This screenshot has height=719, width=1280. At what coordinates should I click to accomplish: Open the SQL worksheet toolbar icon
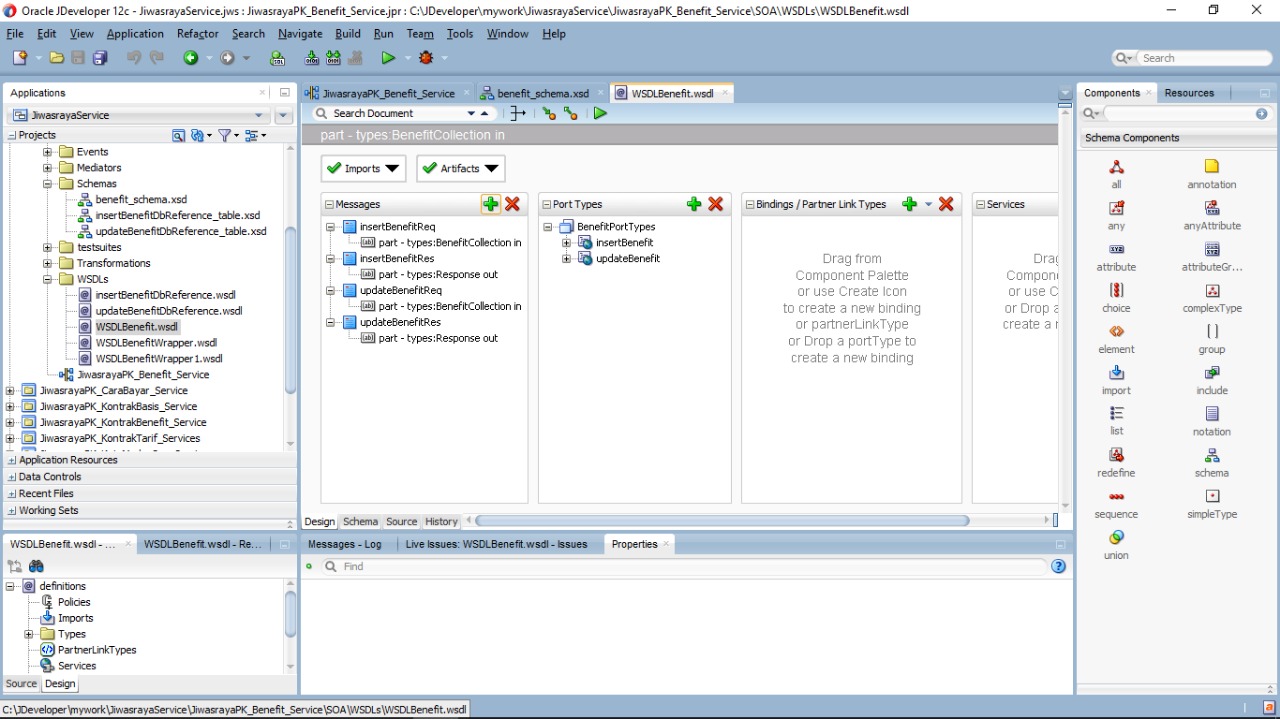[278, 58]
